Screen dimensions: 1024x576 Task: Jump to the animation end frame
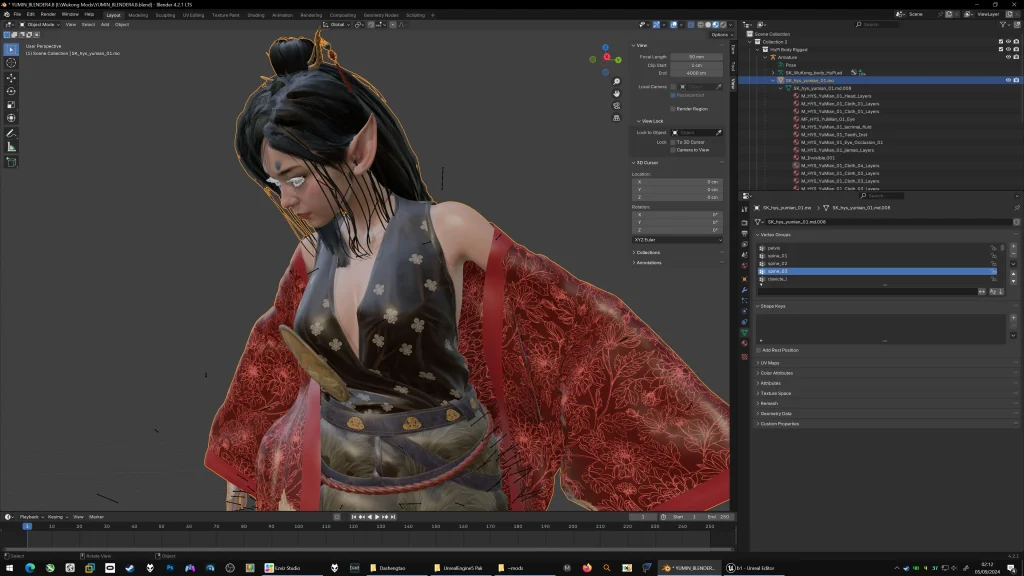pyautogui.click(x=392, y=517)
